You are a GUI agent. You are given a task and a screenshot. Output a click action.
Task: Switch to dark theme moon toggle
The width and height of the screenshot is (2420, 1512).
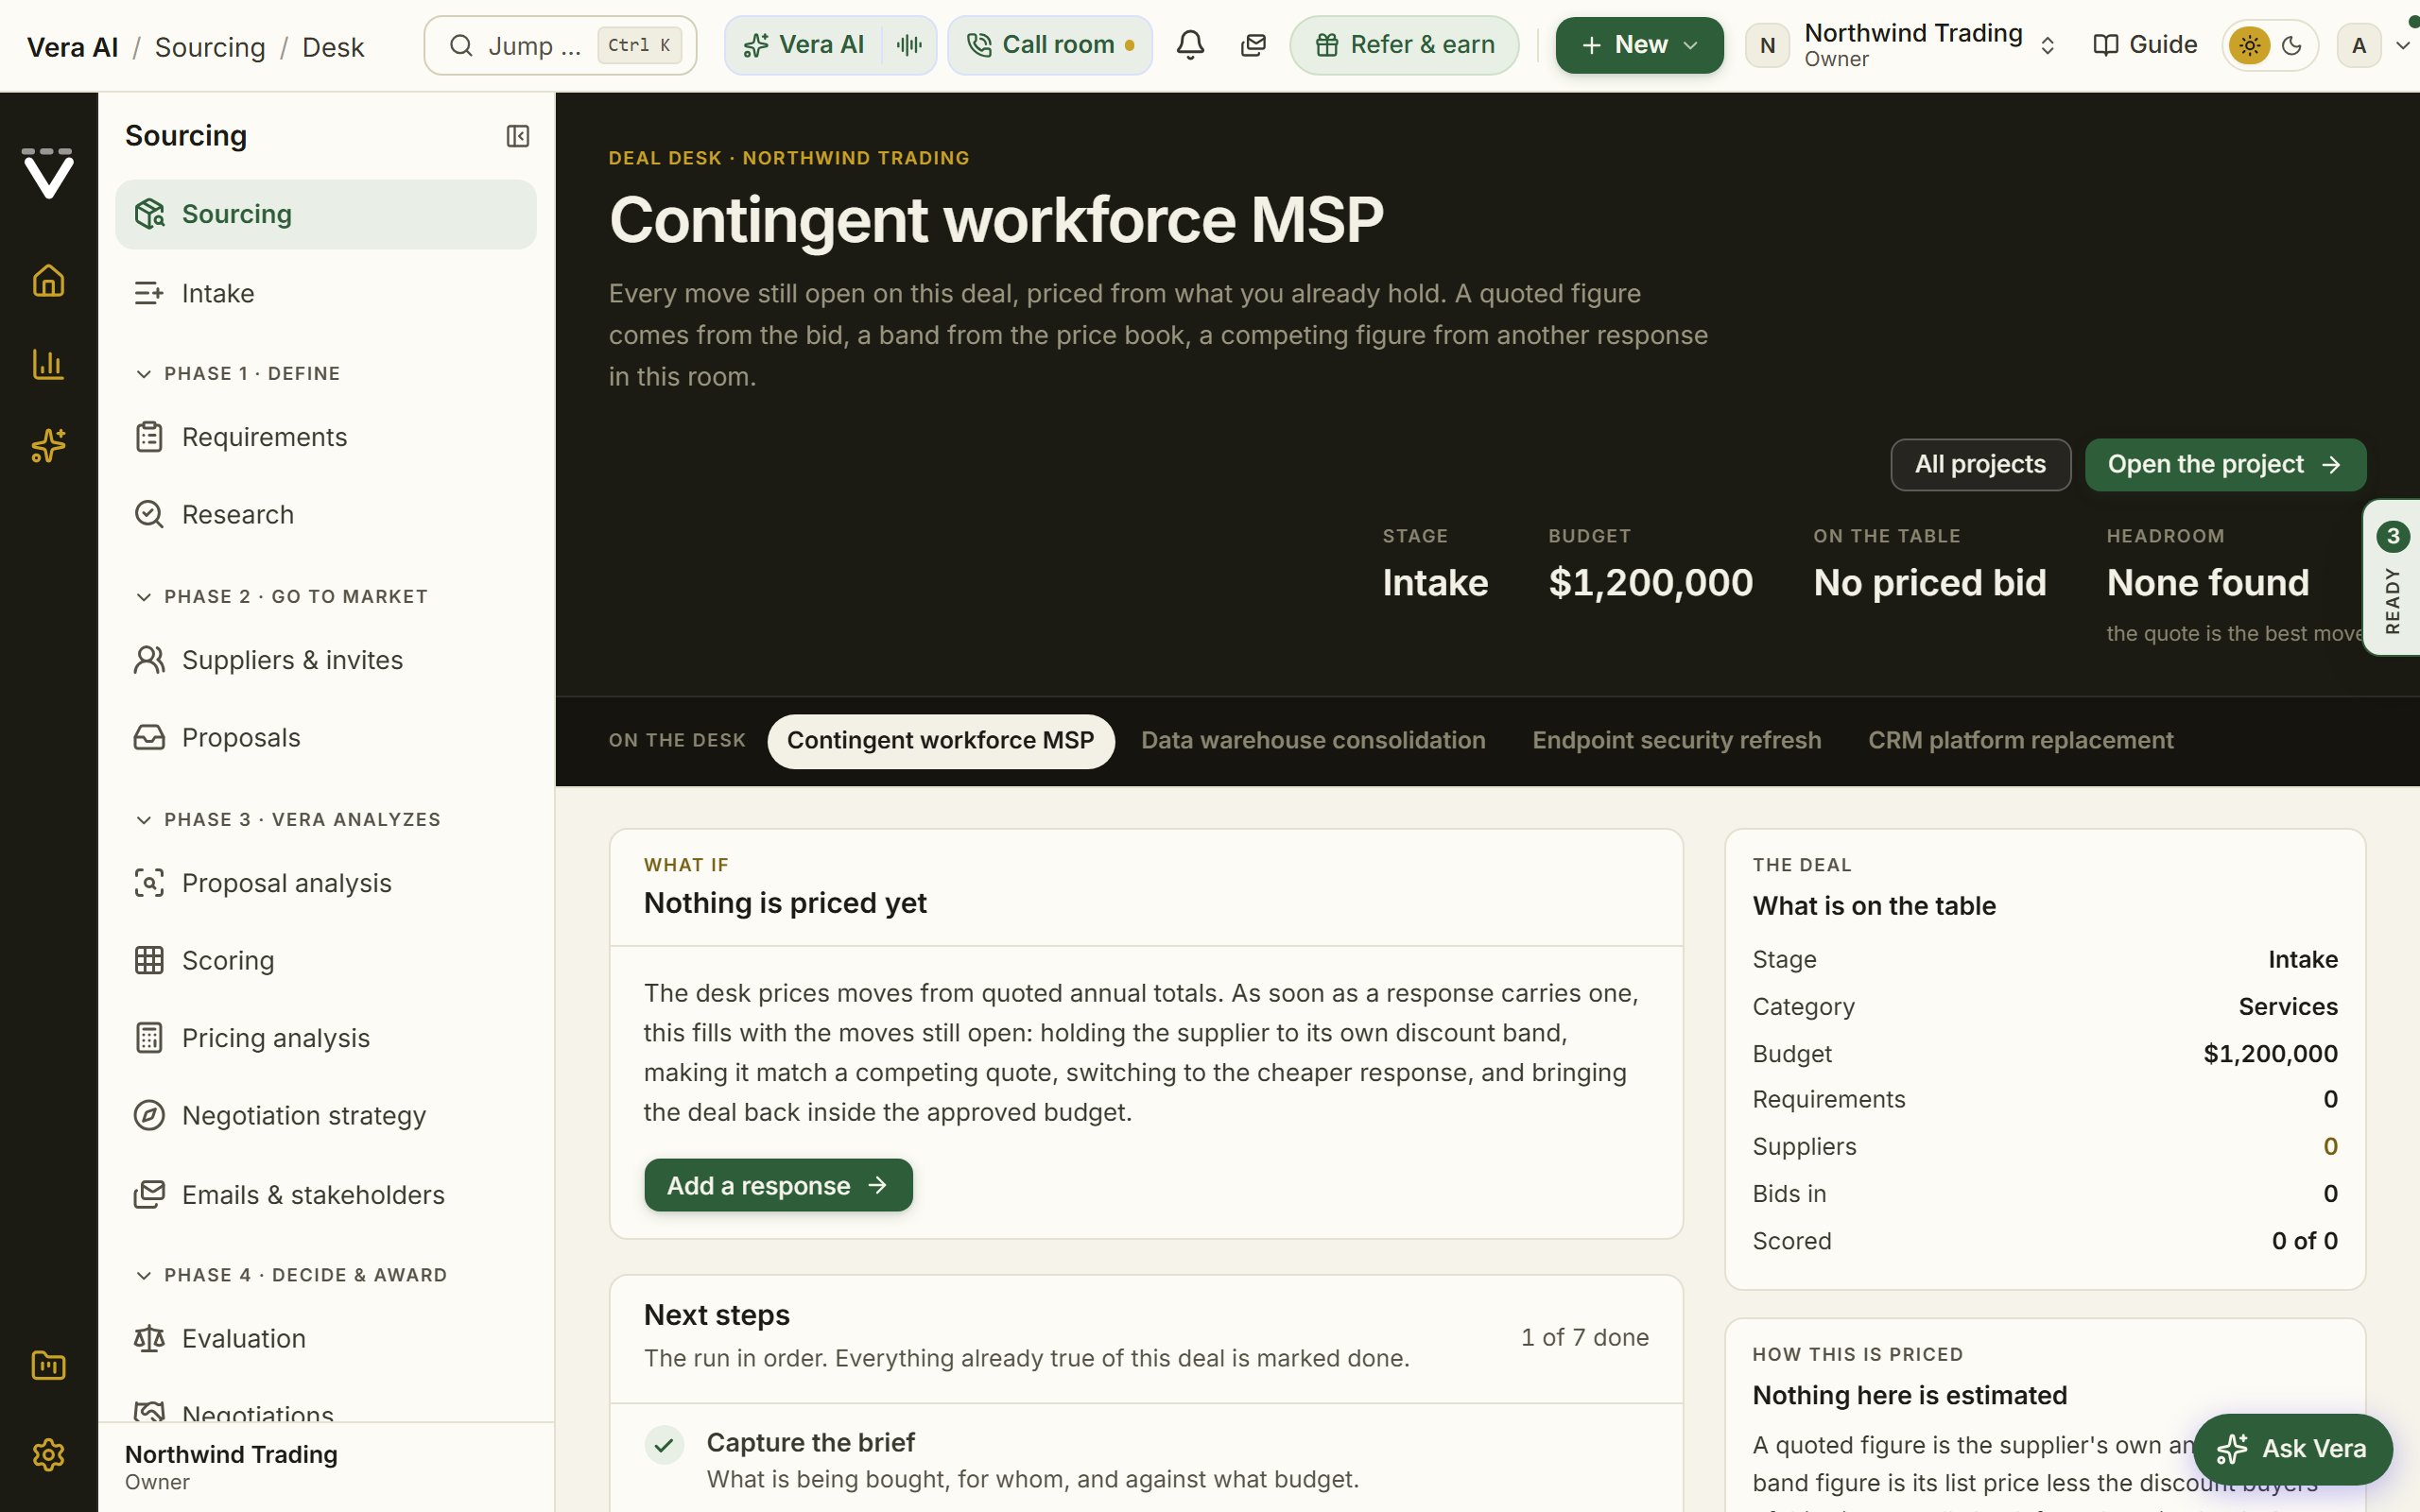[x=2292, y=45]
